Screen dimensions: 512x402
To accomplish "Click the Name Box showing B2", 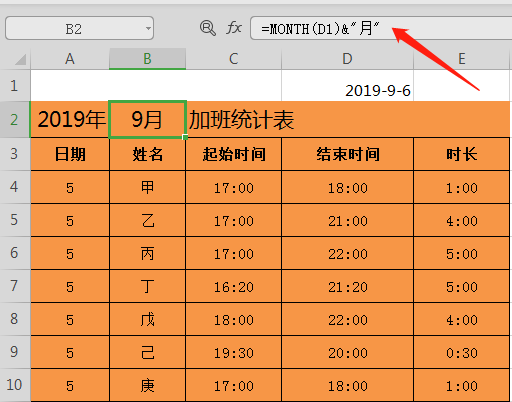I will pyautogui.click(x=79, y=28).
